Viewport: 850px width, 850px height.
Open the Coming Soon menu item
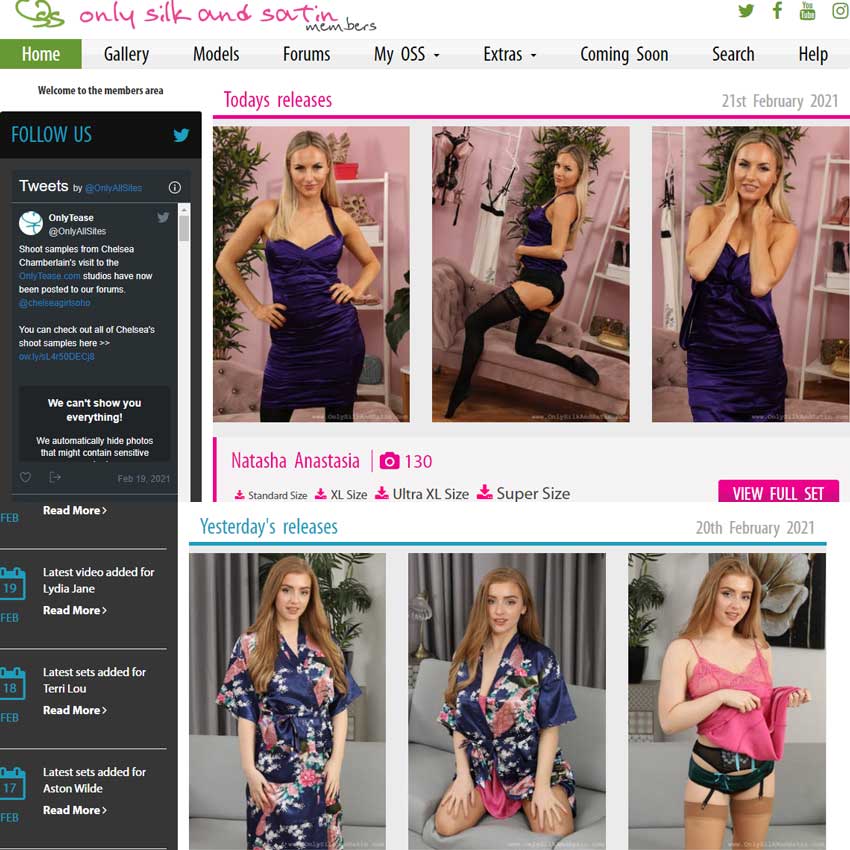[x=624, y=54]
